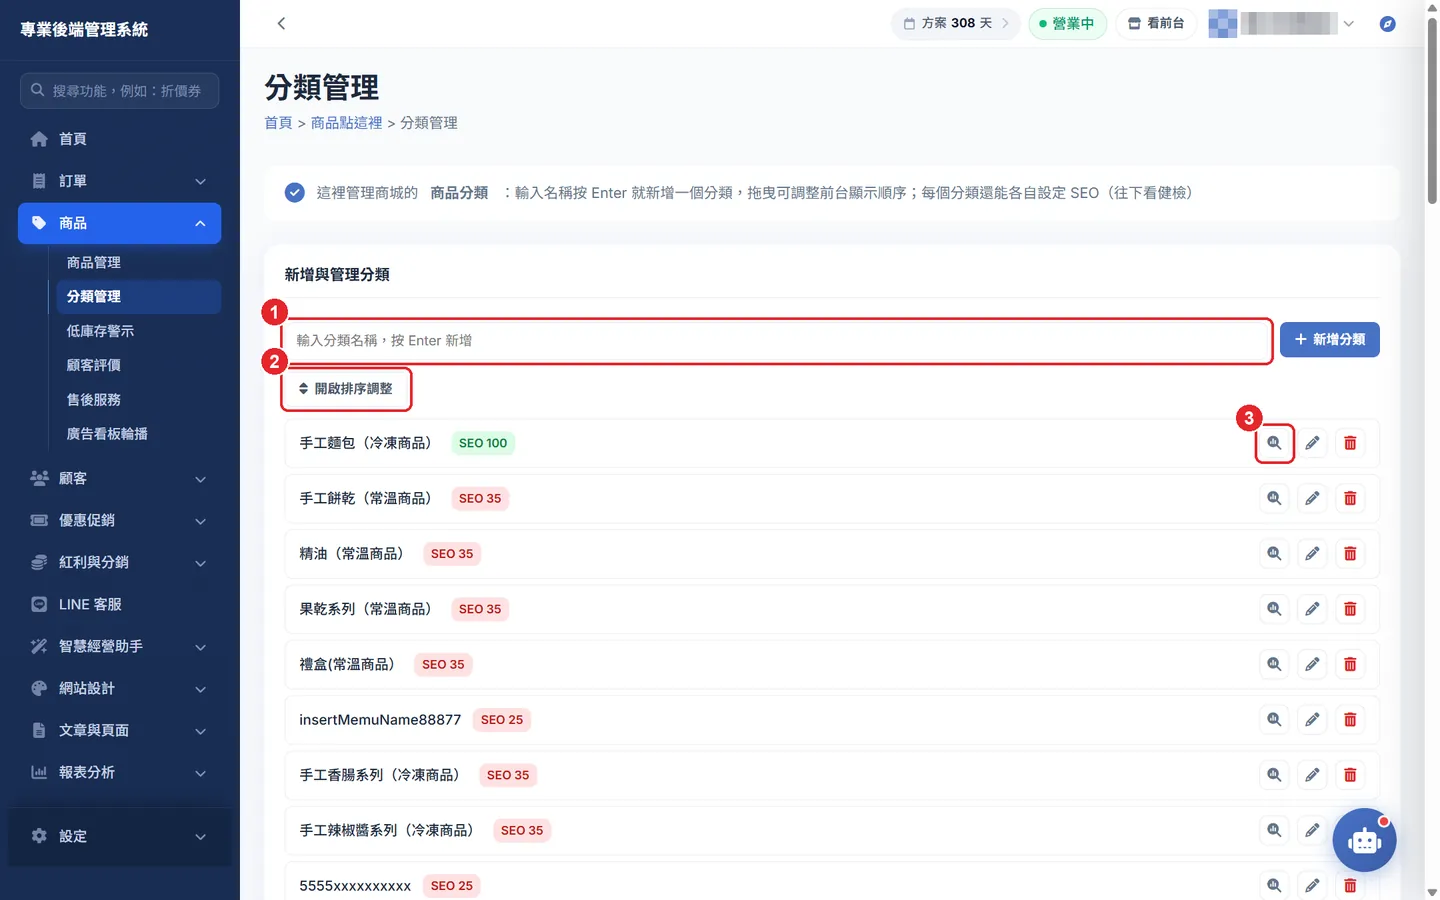Image resolution: width=1440 pixels, height=900 pixels.
Task: Go back with the top-left arrow
Action: tap(281, 23)
